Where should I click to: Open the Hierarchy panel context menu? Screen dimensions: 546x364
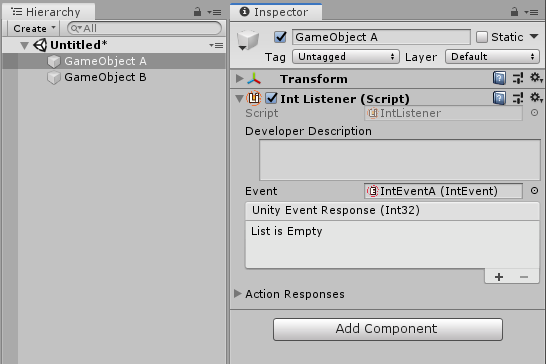214,13
